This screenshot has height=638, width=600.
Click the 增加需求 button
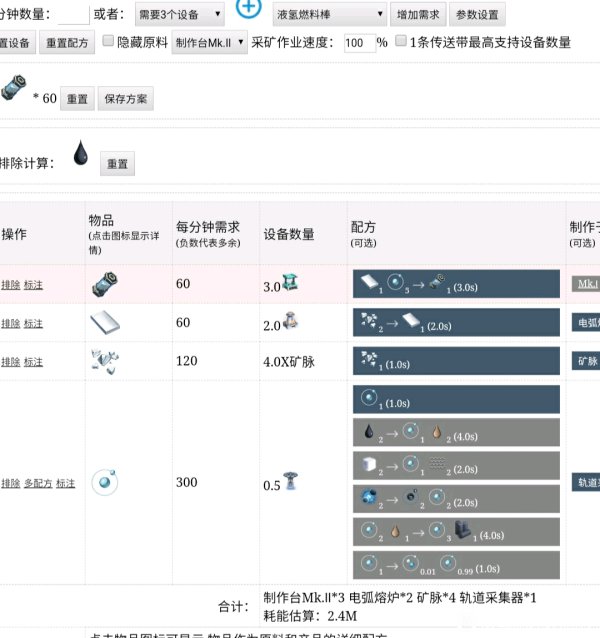pyautogui.click(x=417, y=15)
